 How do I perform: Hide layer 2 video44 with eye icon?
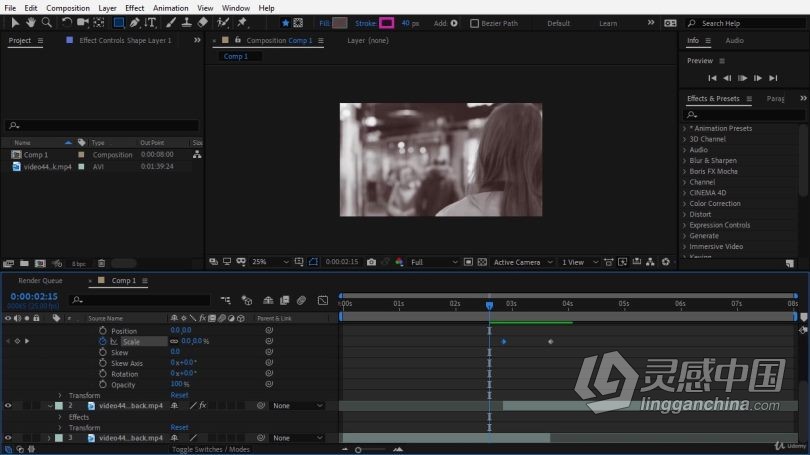tap(8, 406)
